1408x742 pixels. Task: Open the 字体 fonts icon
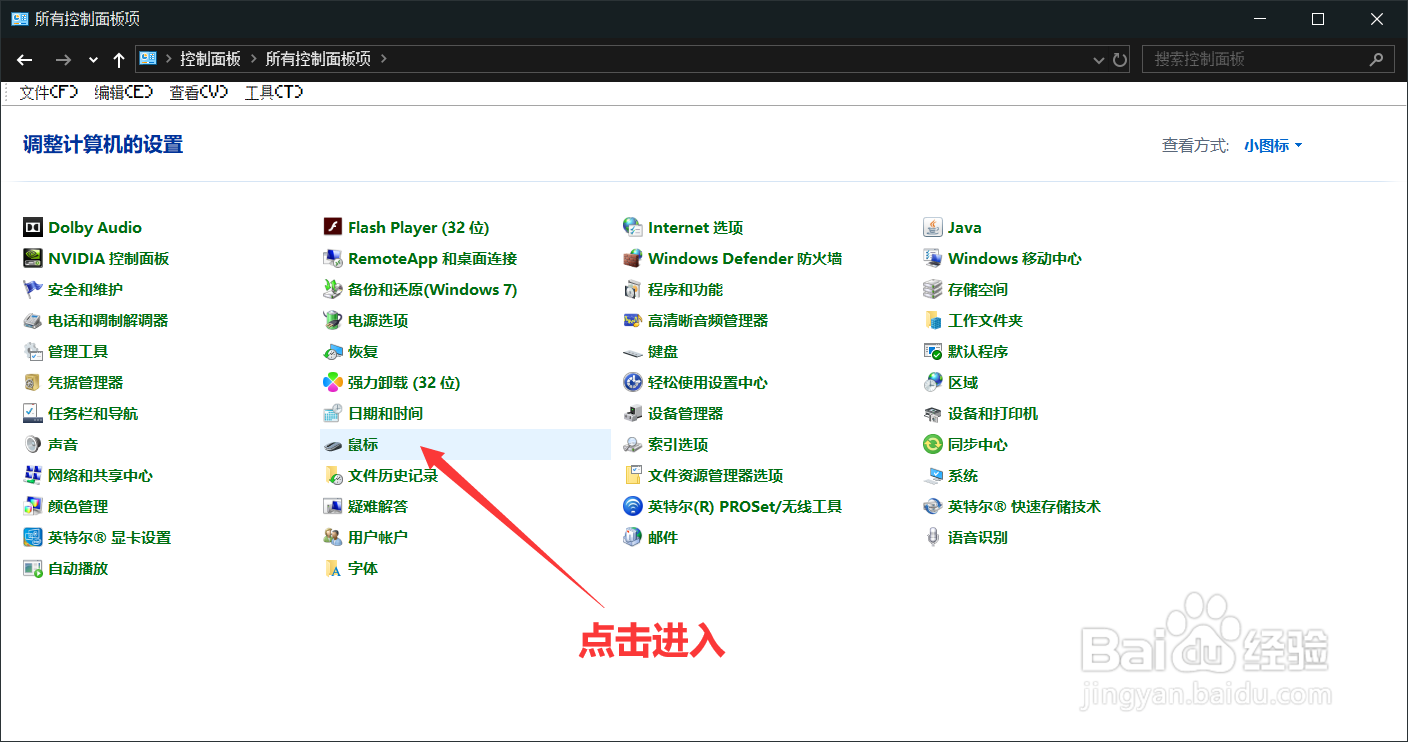[333, 568]
